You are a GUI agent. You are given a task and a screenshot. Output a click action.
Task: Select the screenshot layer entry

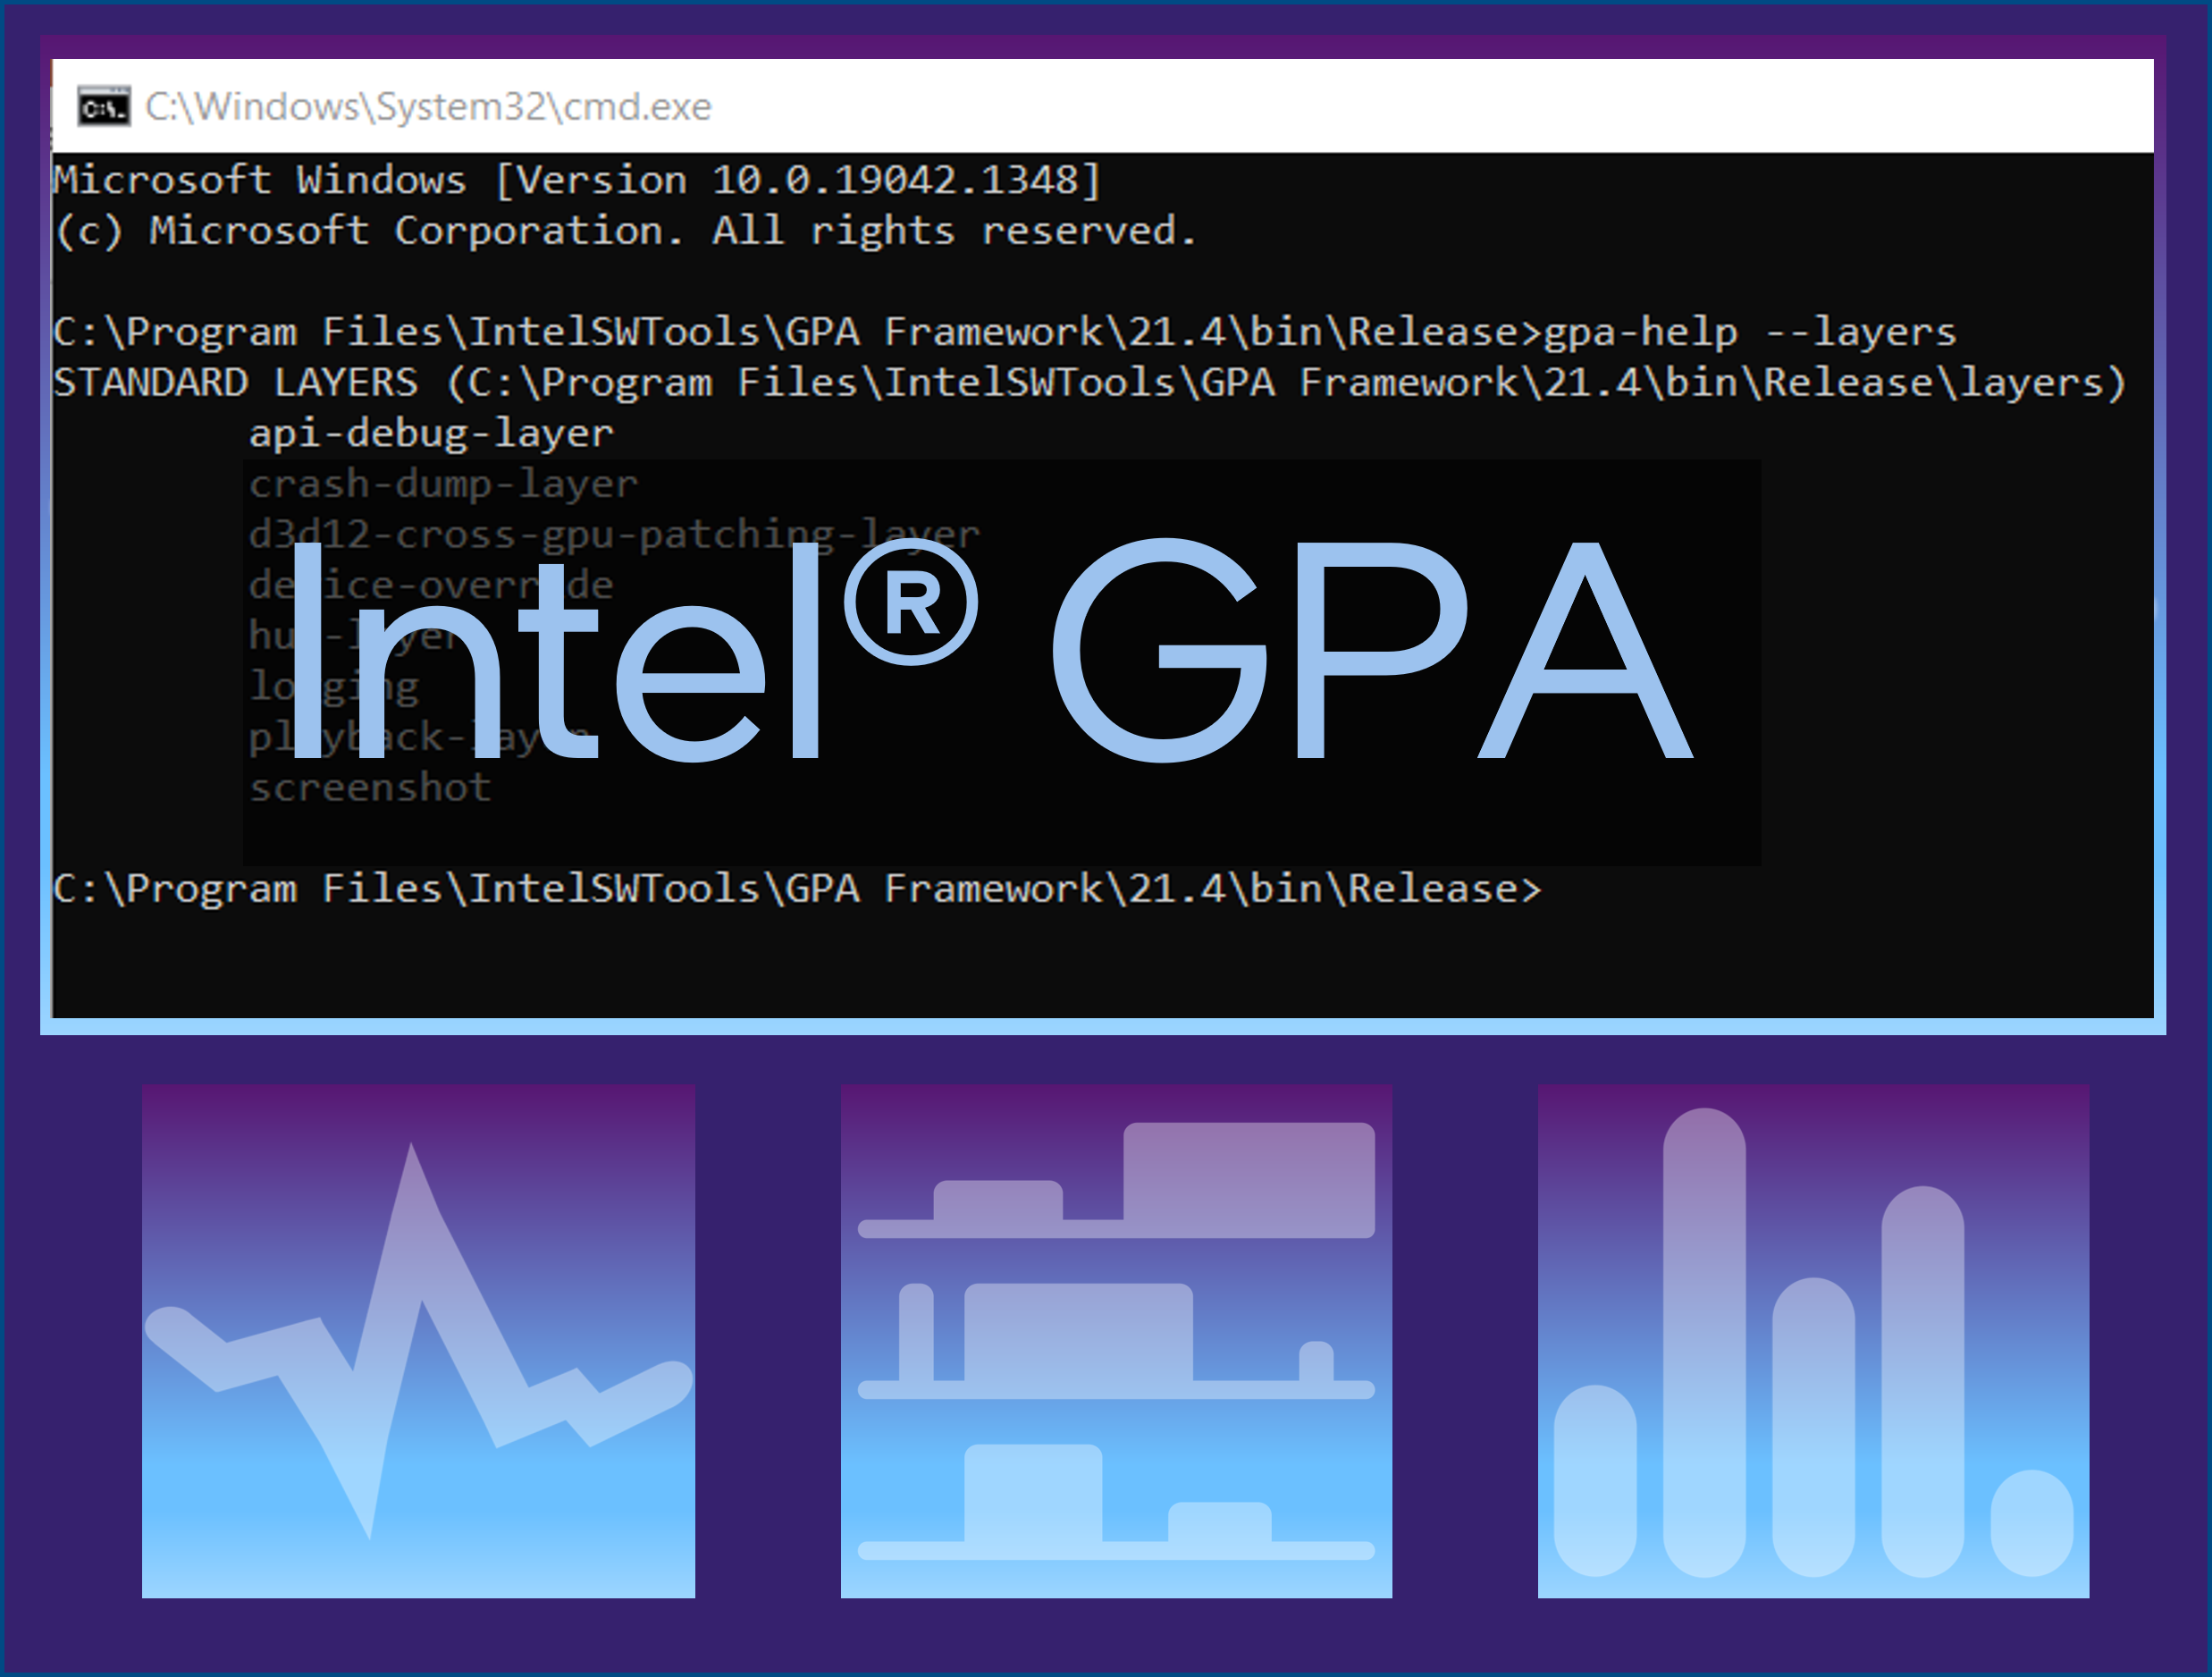(368, 786)
